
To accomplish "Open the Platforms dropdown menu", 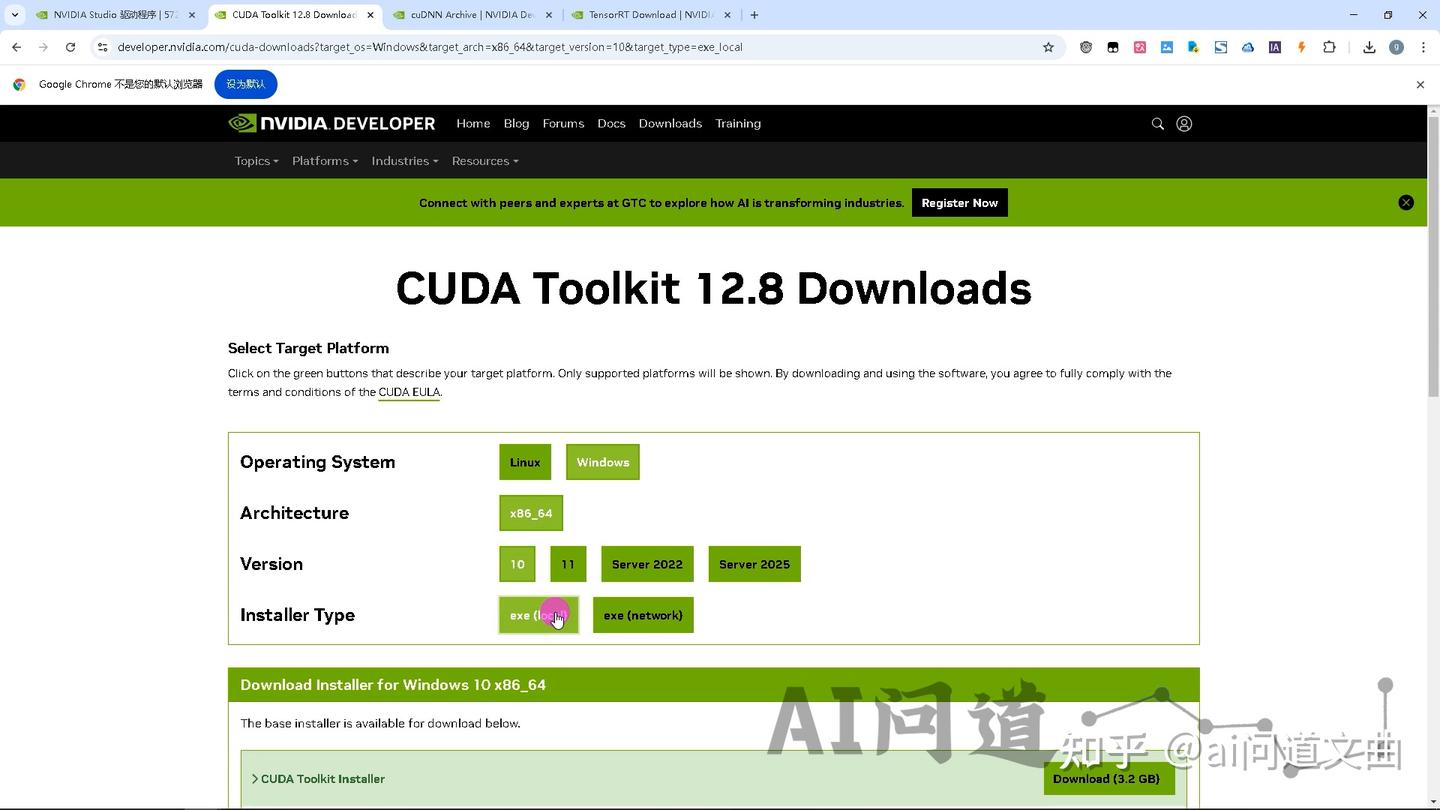I will pos(324,160).
